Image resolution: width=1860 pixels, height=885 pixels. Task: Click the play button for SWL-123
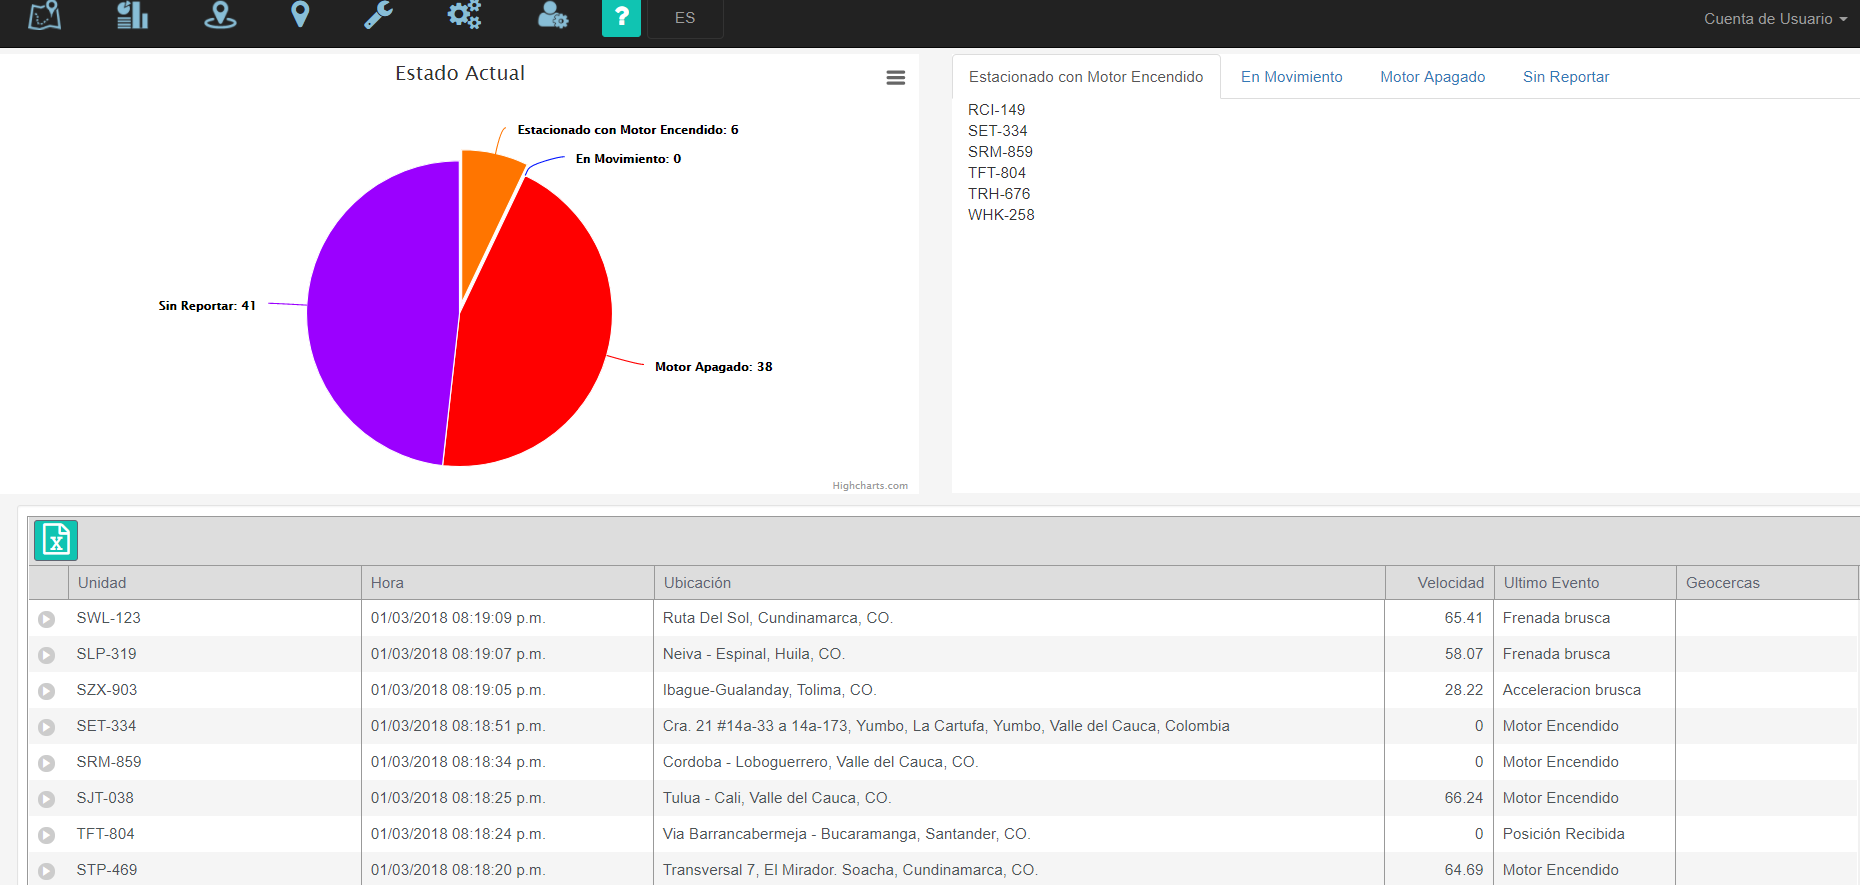coord(46,619)
